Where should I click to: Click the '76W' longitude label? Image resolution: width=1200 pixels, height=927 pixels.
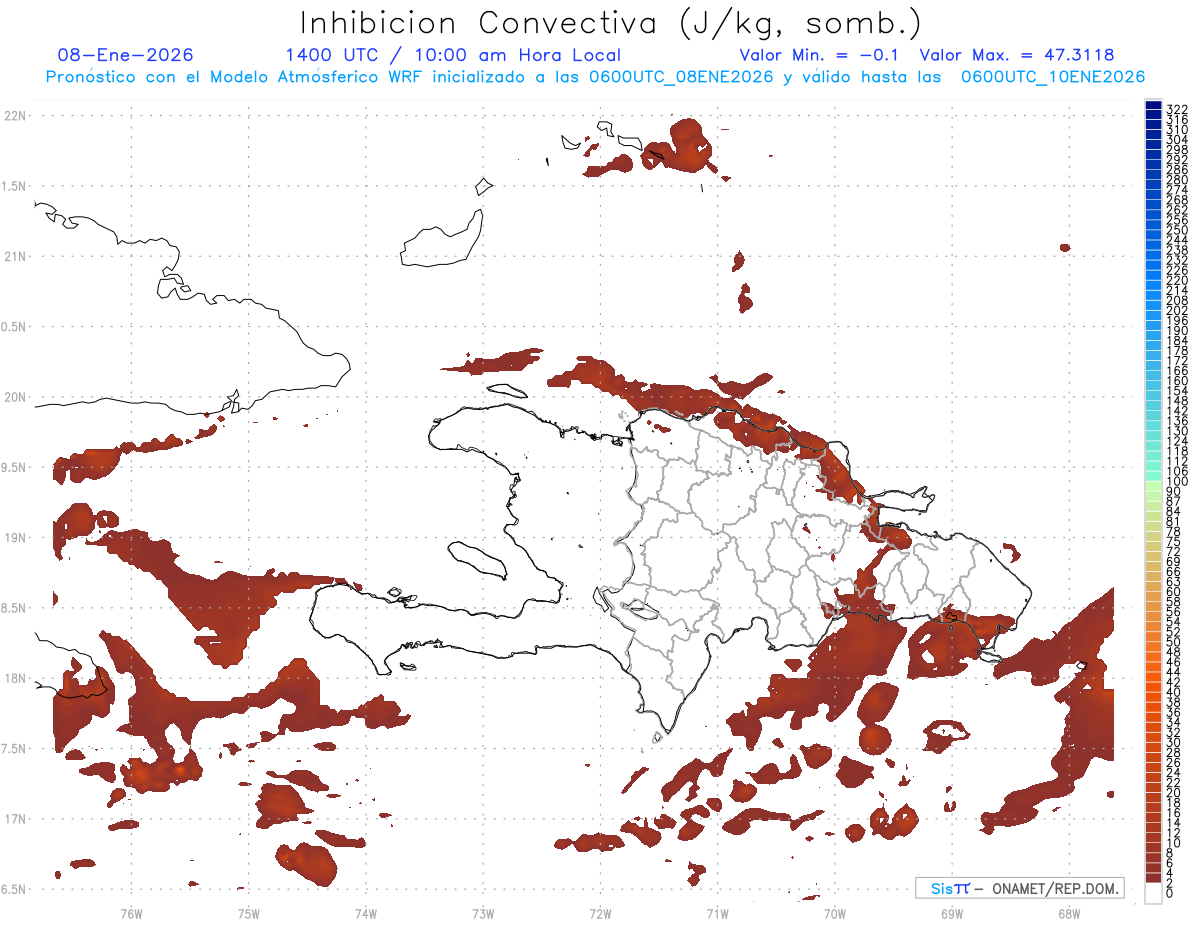[131, 913]
